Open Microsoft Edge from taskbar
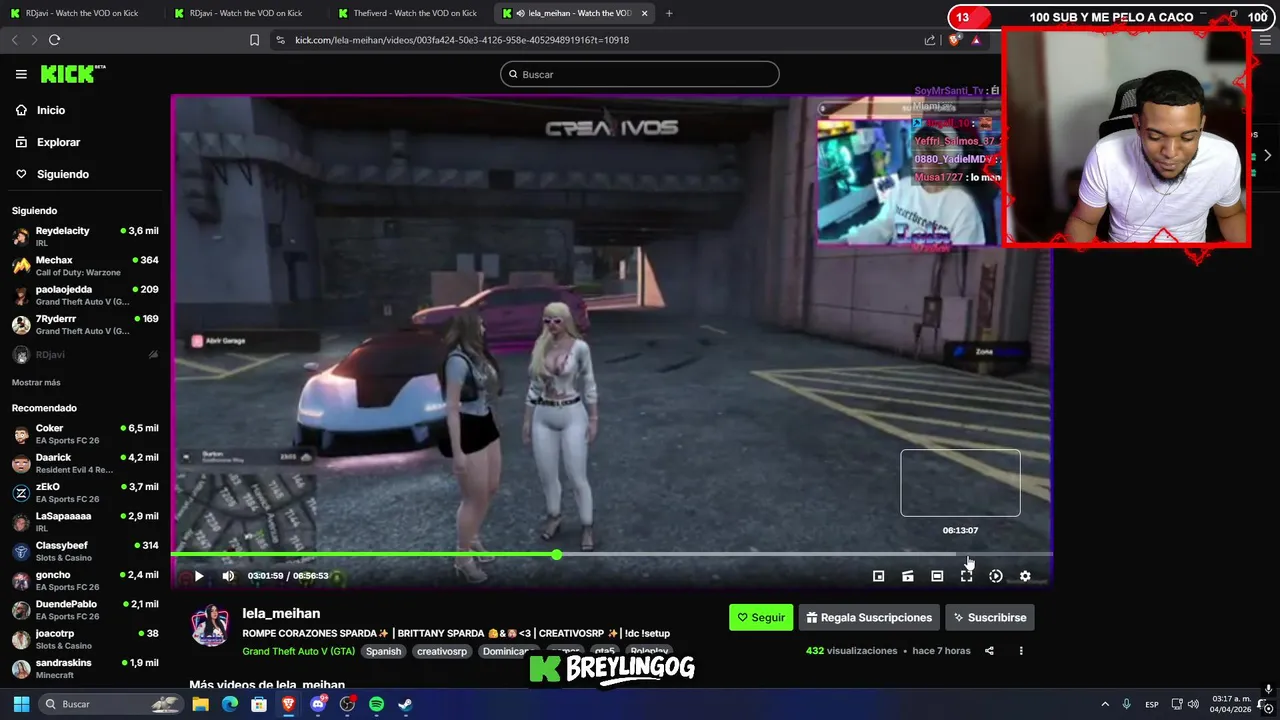The width and height of the screenshot is (1280, 720). [230, 704]
